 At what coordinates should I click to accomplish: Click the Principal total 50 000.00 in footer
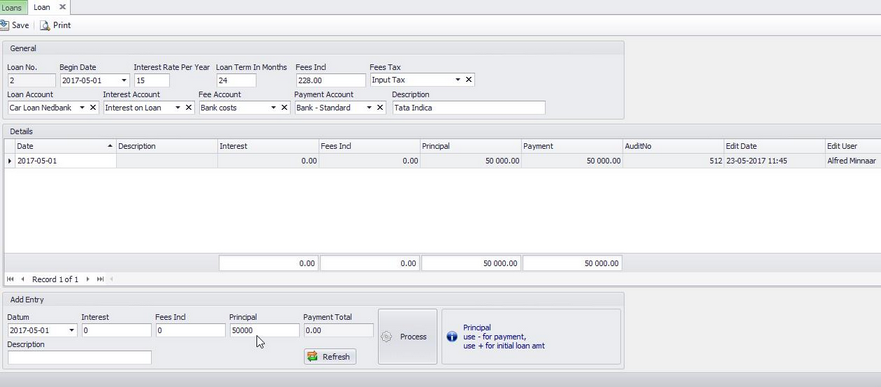[x=471, y=263]
